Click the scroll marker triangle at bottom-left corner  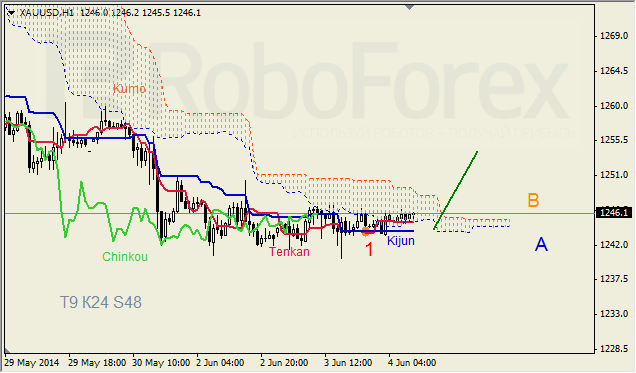click(x=7, y=350)
